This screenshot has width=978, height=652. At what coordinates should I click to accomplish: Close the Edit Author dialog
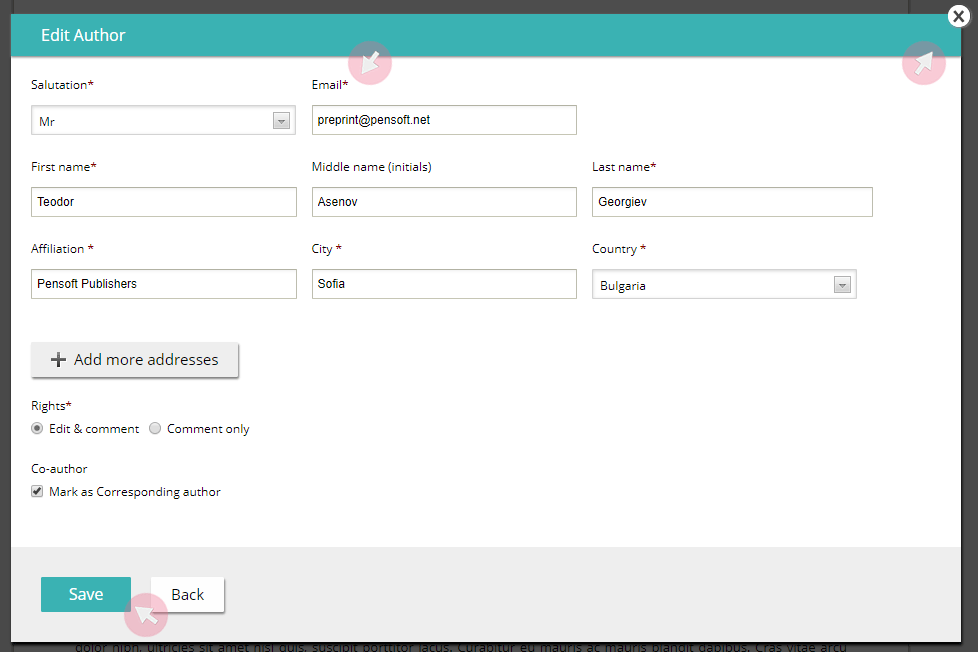click(959, 16)
